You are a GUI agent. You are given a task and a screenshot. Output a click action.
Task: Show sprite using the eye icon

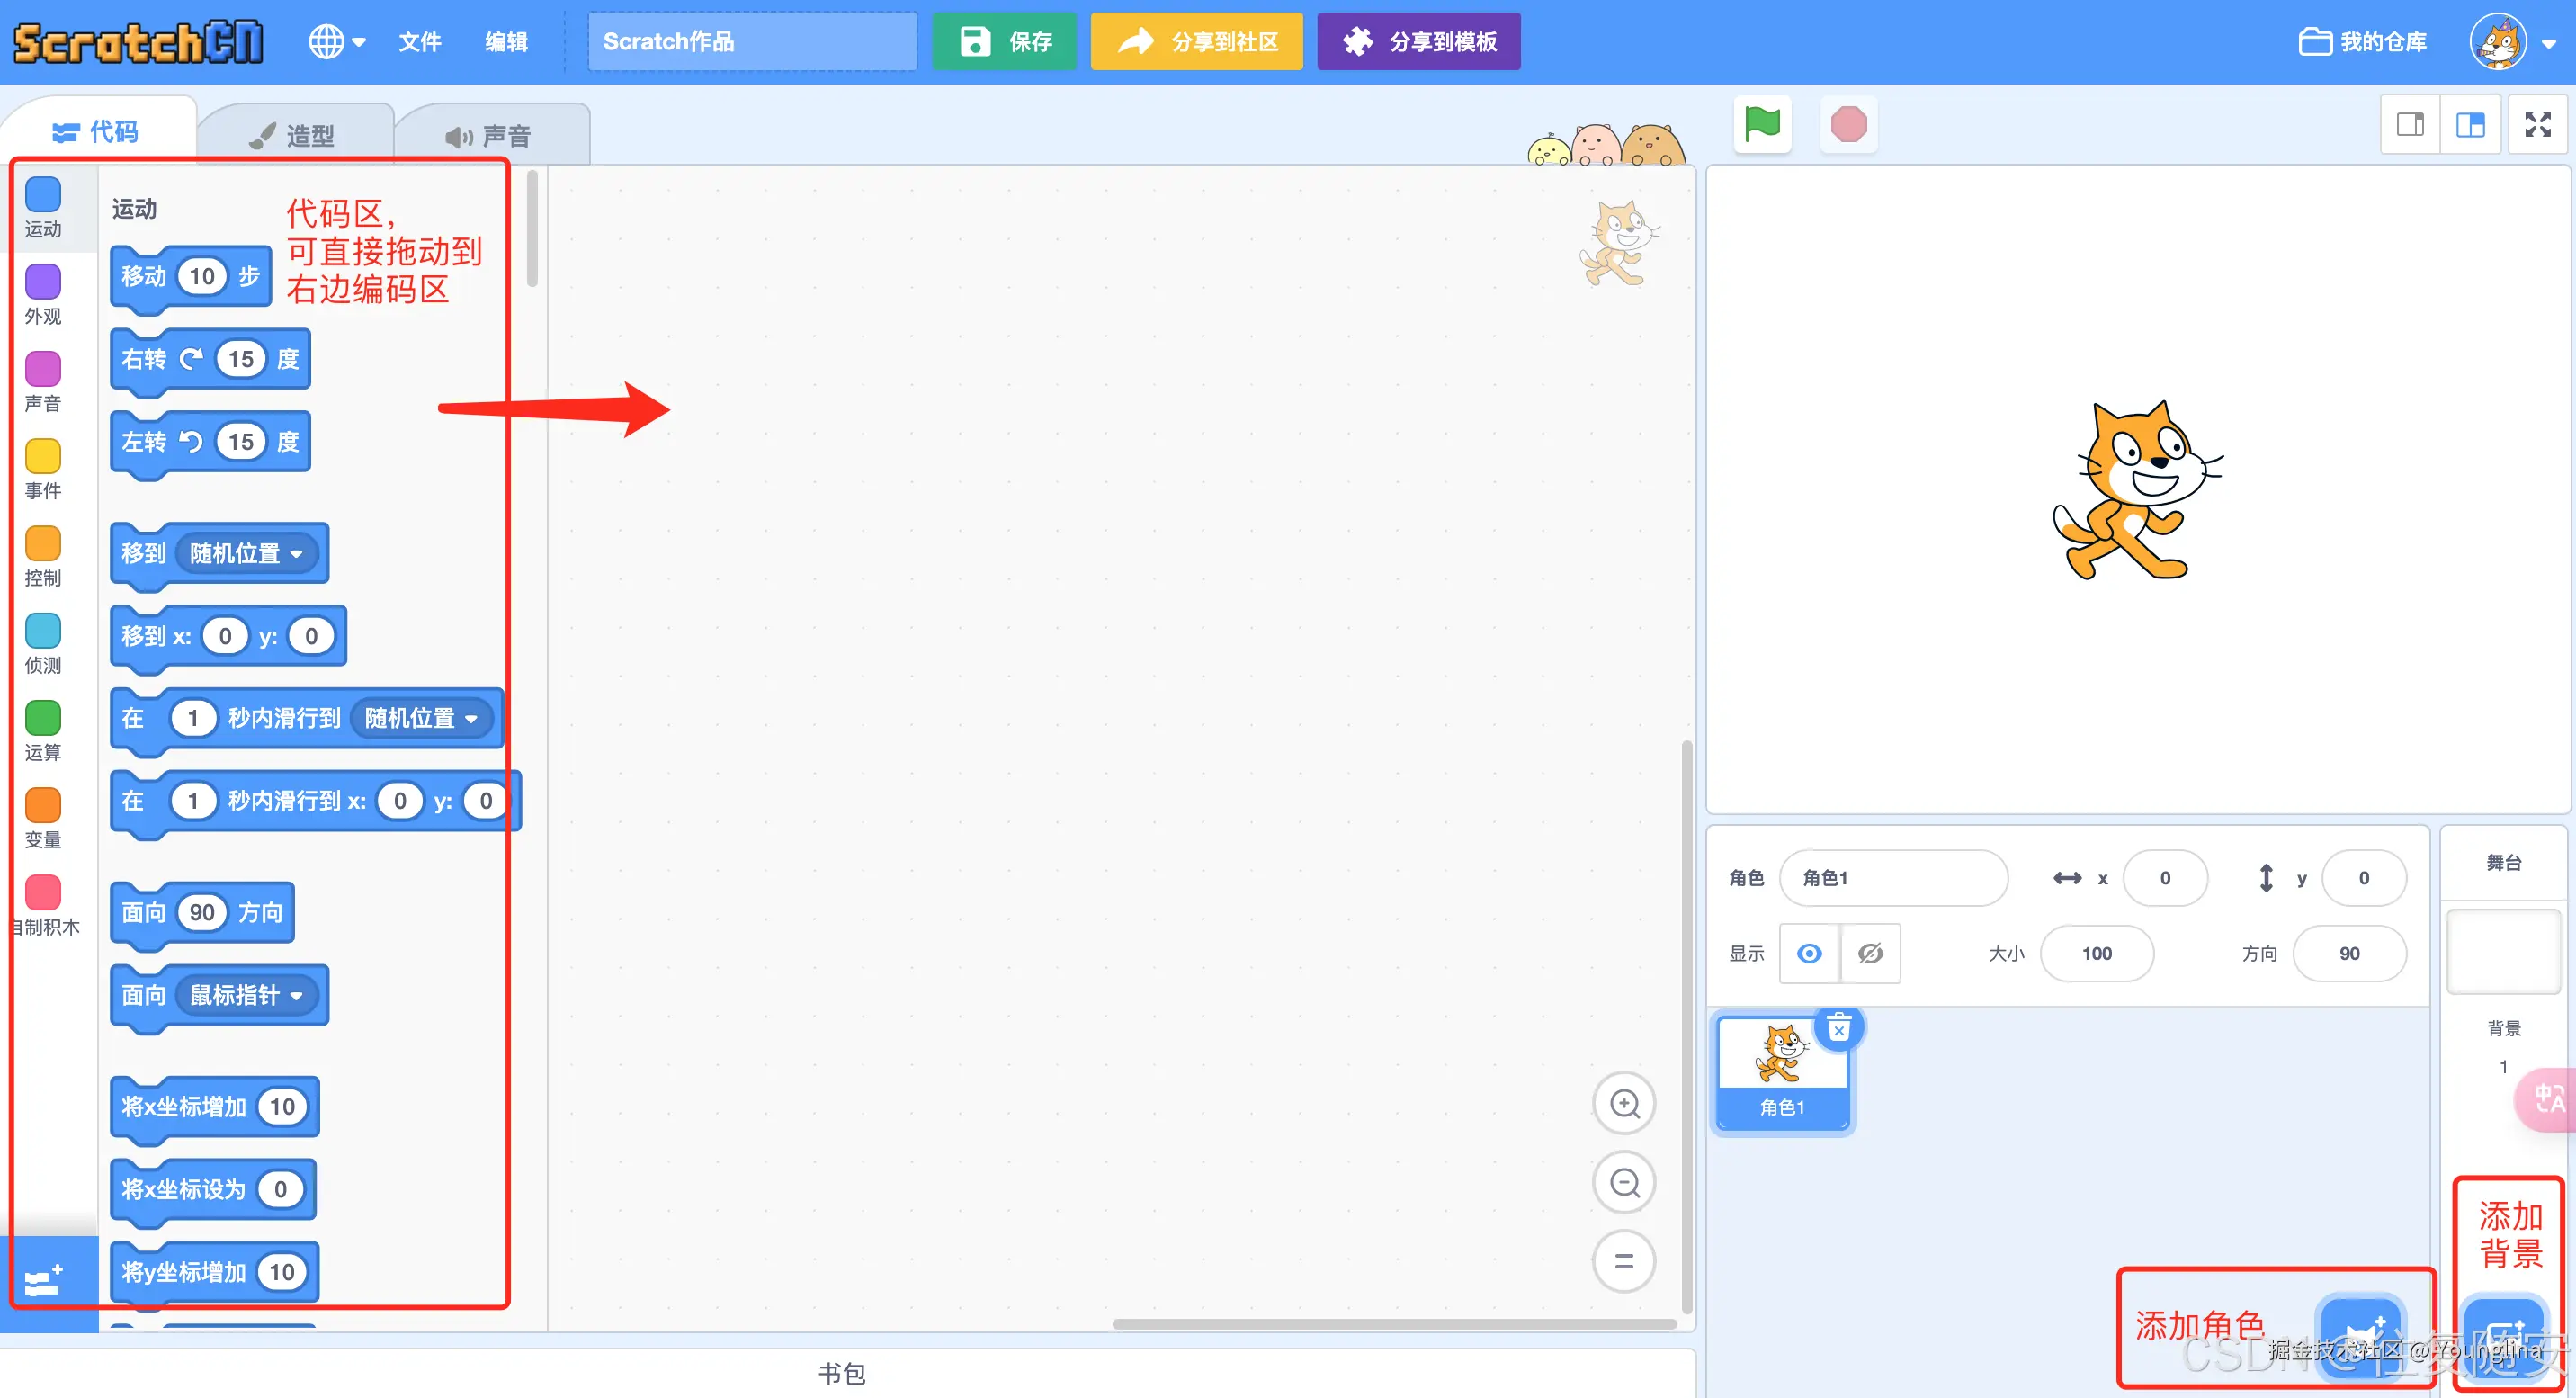pyautogui.click(x=1809, y=954)
